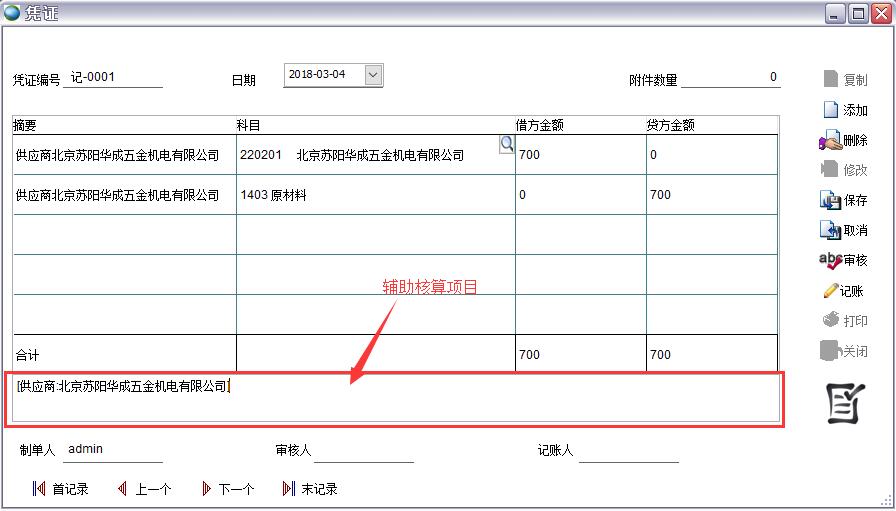
Task: Click the 保存 (Save) icon
Action: pos(830,200)
